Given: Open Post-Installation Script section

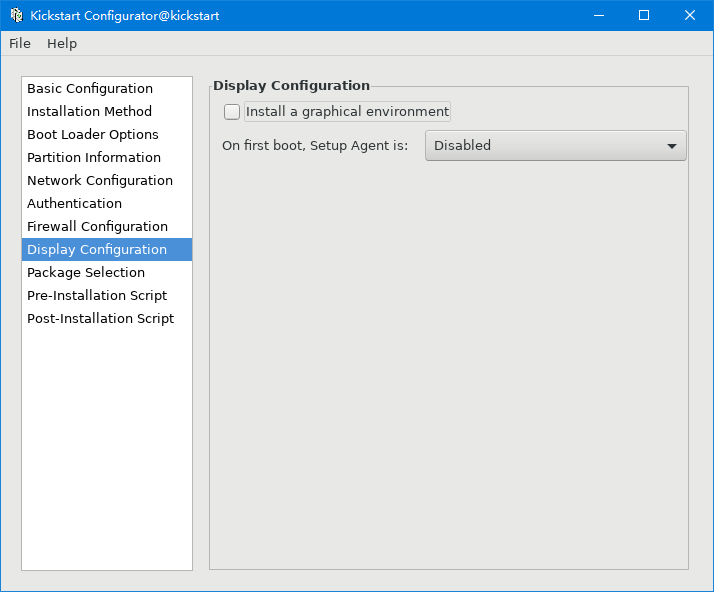Looking at the screenshot, I should pyautogui.click(x=107, y=318).
